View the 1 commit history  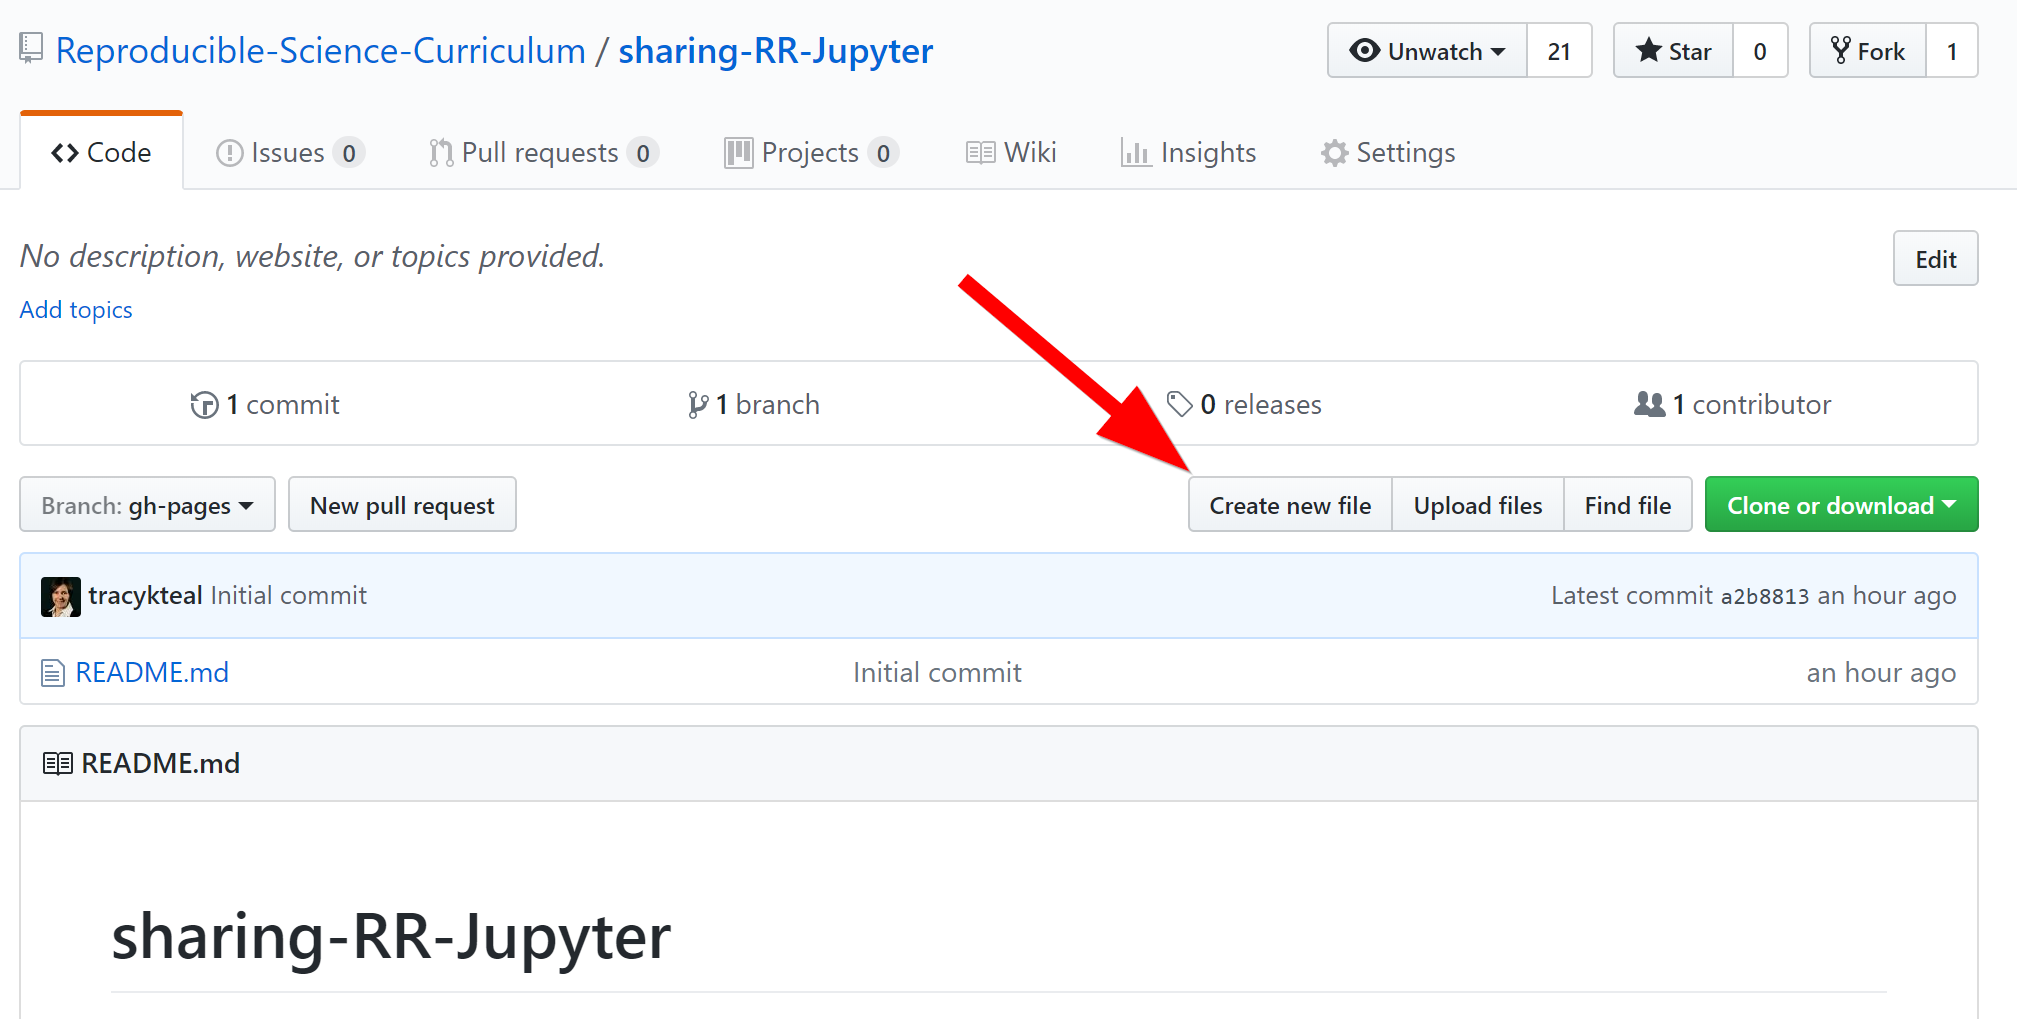point(265,404)
